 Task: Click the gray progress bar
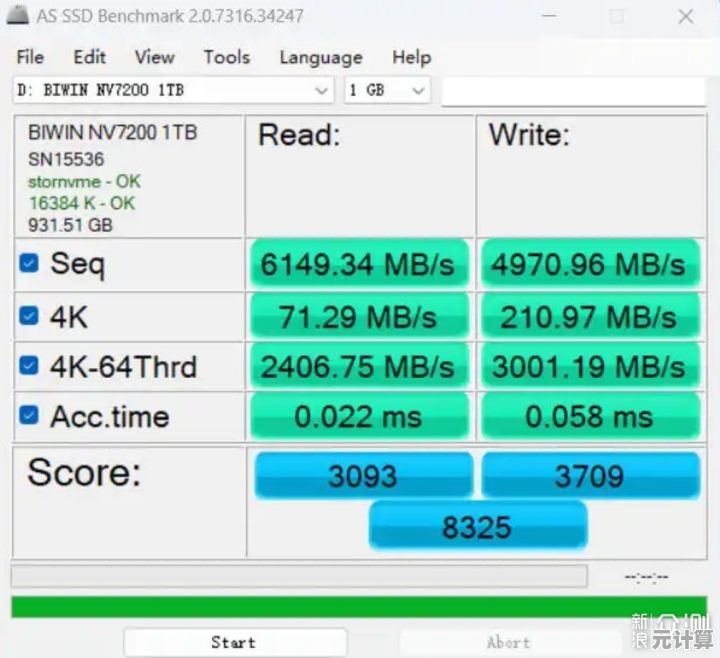299,576
